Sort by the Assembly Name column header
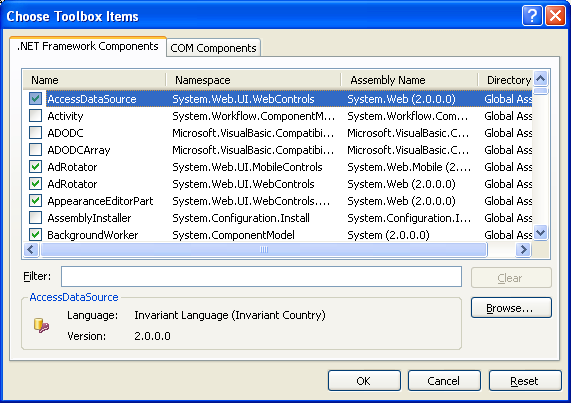Viewport: 571px width, 403px height. (x=409, y=80)
